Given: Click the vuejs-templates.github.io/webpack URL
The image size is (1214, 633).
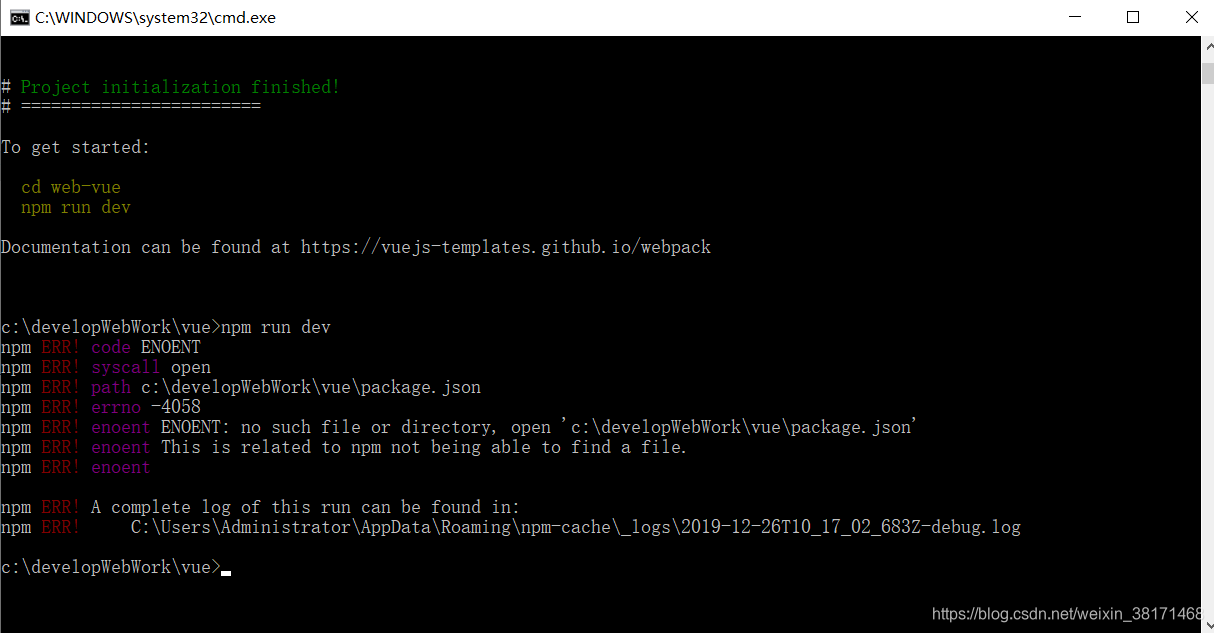Looking at the screenshot, I should pyautogui.click(x=506, y=247).
